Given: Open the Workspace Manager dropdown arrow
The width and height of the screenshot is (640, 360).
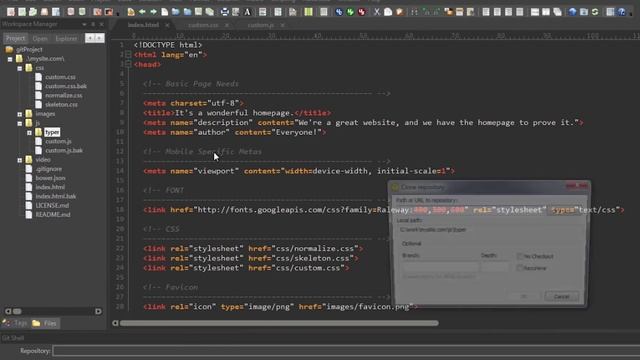Looking at the screenshot, I should tap(84, 24).
